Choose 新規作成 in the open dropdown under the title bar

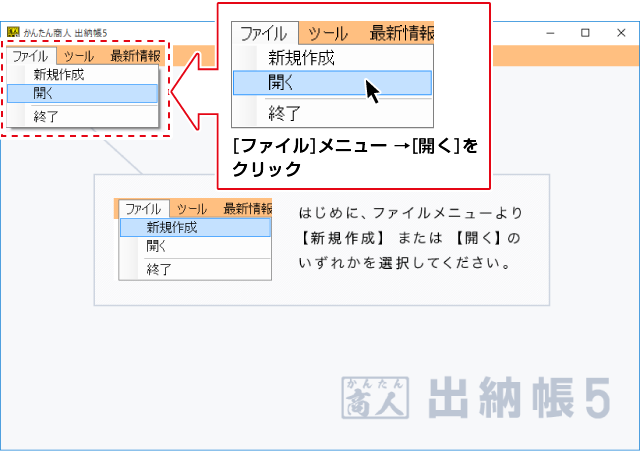[x=82, y=75]
